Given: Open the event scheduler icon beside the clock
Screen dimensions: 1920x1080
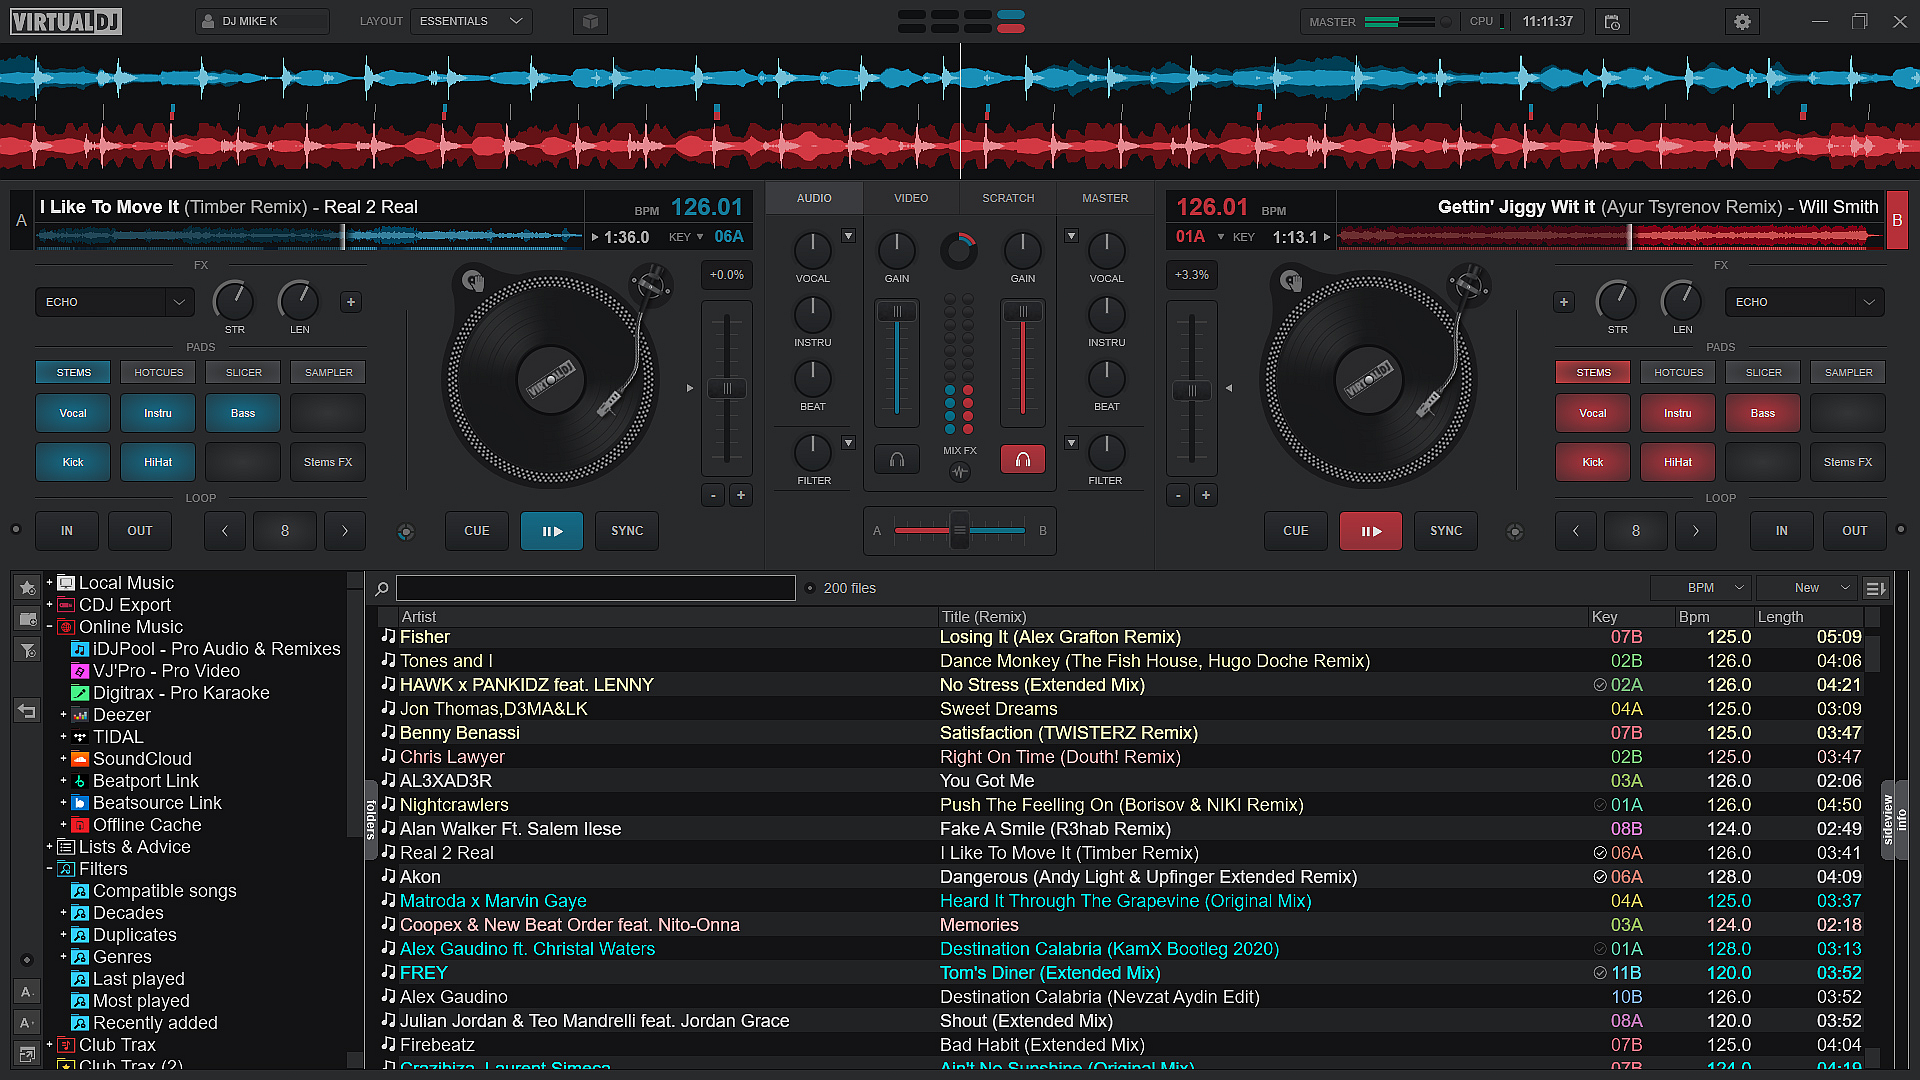Looking at the screenshot, I should pos(1611,21).
